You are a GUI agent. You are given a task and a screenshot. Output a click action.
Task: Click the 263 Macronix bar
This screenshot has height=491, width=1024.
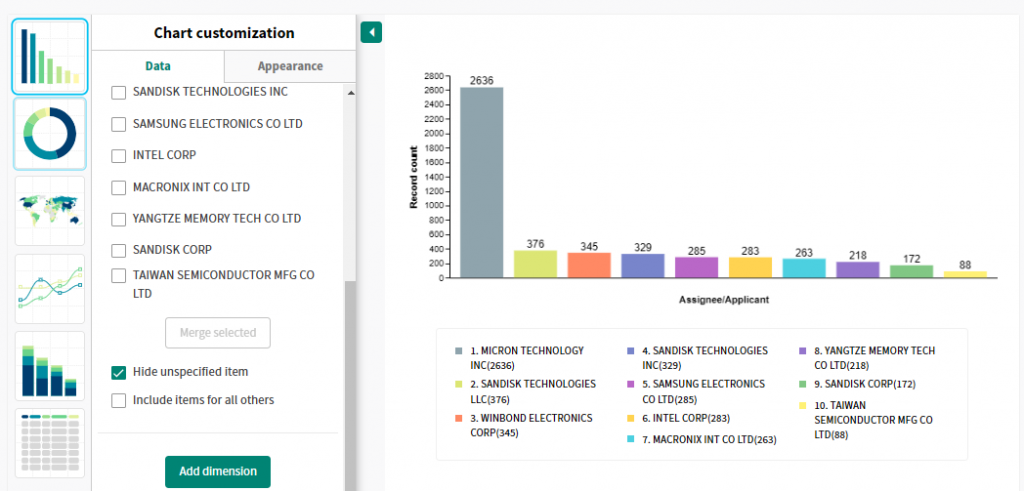pyautogui.click(x=804, y=268)
